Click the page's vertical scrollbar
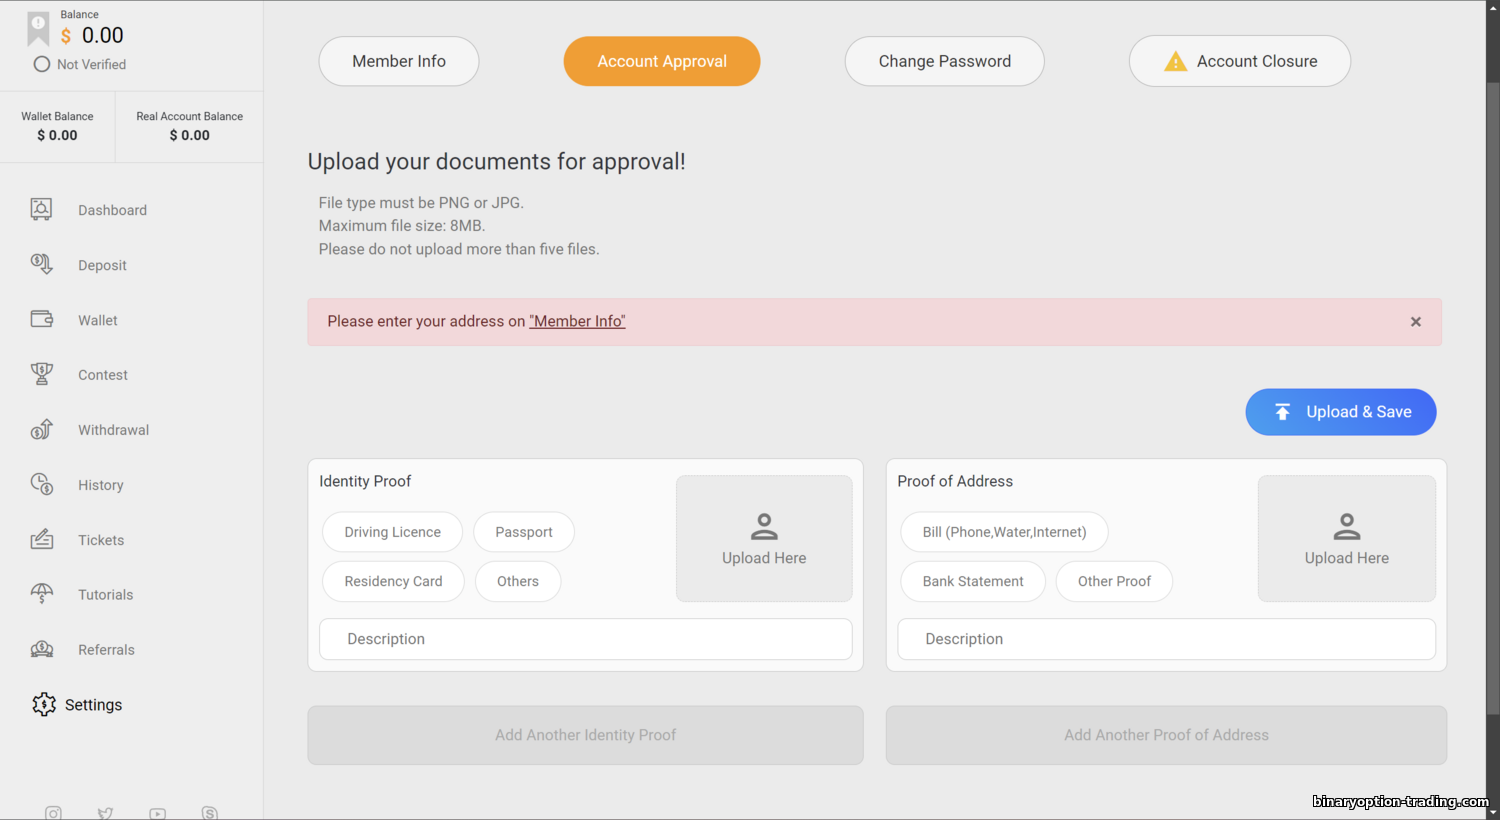The height and width of the screenshot is (820, 1500). coord(1492,400)
